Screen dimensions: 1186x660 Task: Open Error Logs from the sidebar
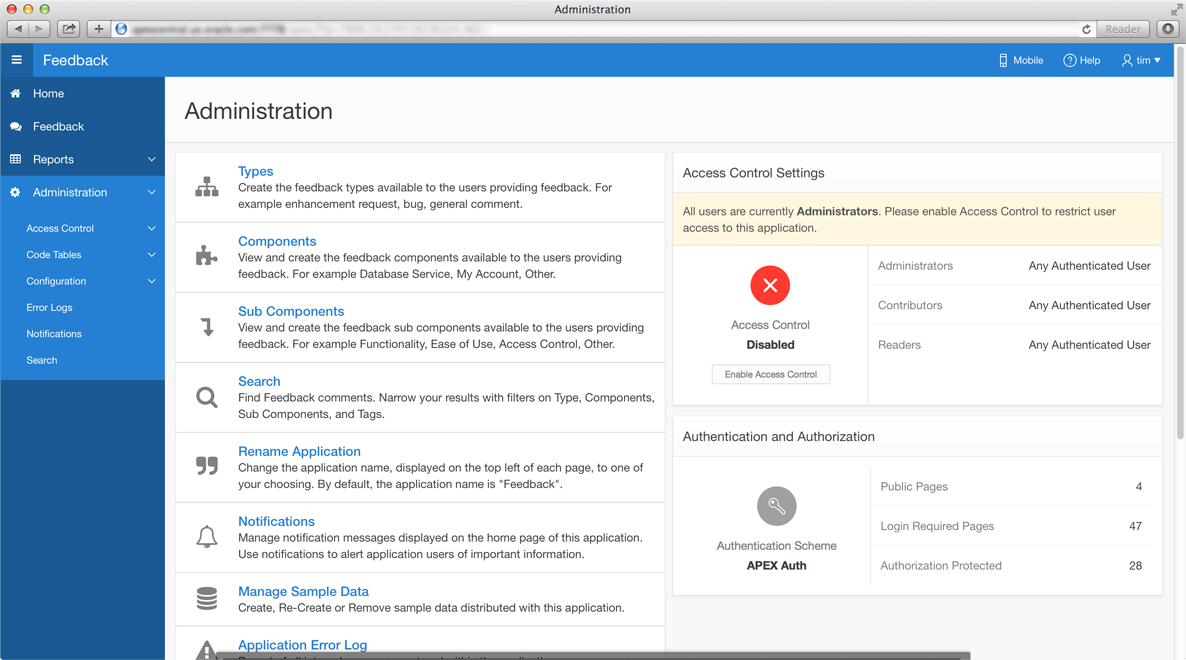tap(49, 308)
